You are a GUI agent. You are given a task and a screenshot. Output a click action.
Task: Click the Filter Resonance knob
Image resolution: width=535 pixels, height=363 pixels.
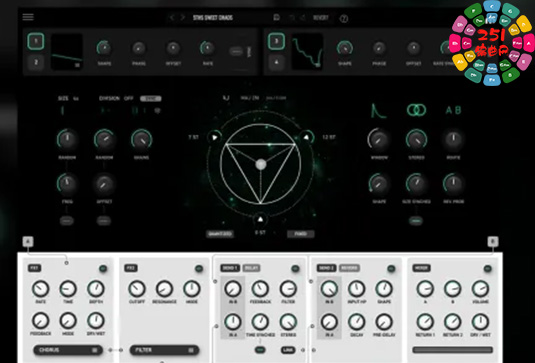point(164,289)
